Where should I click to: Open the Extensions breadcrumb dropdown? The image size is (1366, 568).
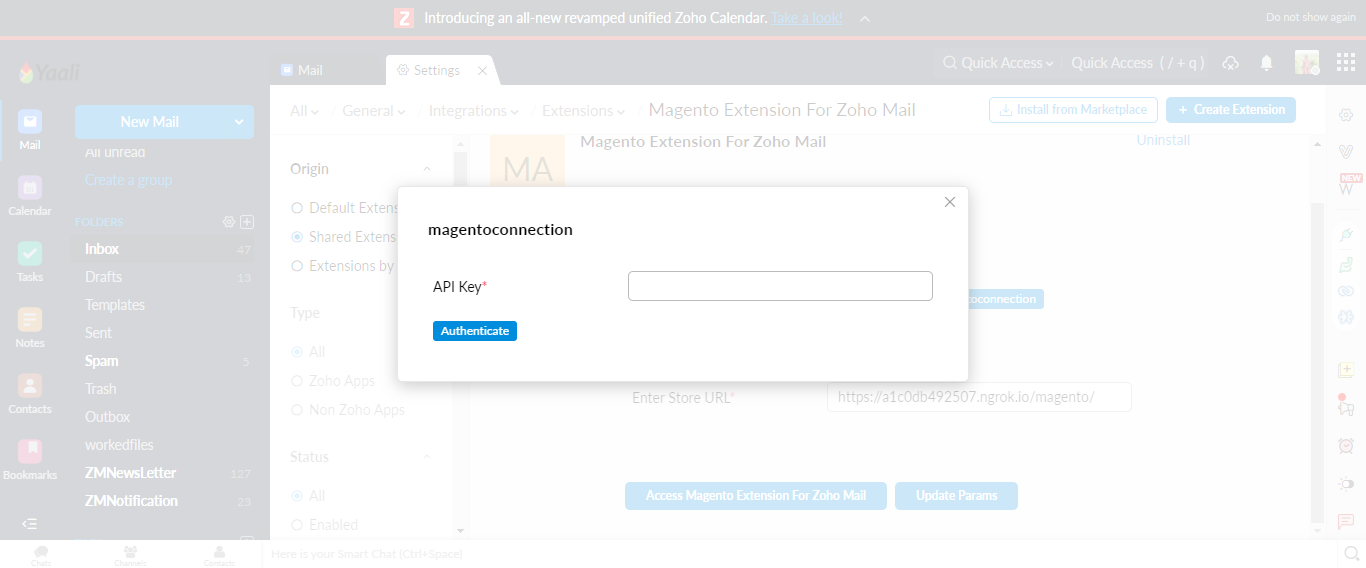(584, 111)
